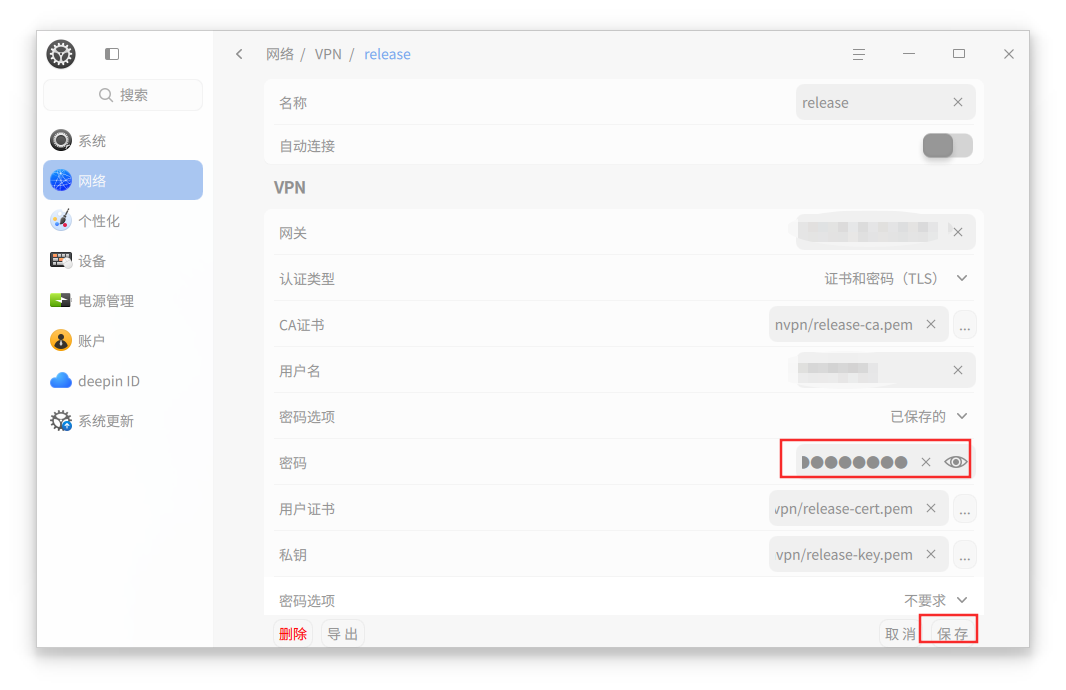Viewport: 1066px width, 690px height.
Task: Clear the 密码 password field
Action: click(926, 462)
